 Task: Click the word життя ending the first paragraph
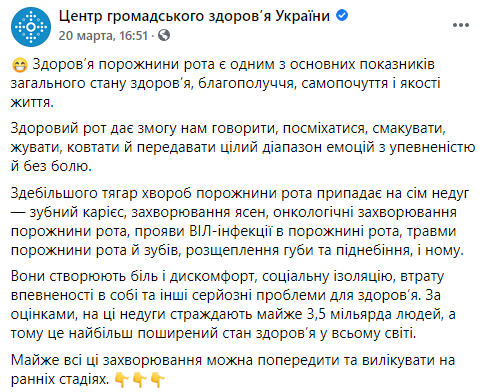(x=30, y=102)
